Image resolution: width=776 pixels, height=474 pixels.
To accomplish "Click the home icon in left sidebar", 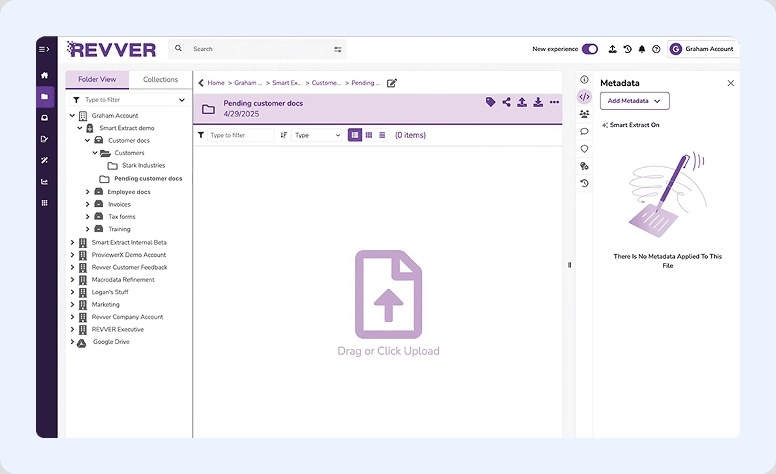I will tap(44, 75).
